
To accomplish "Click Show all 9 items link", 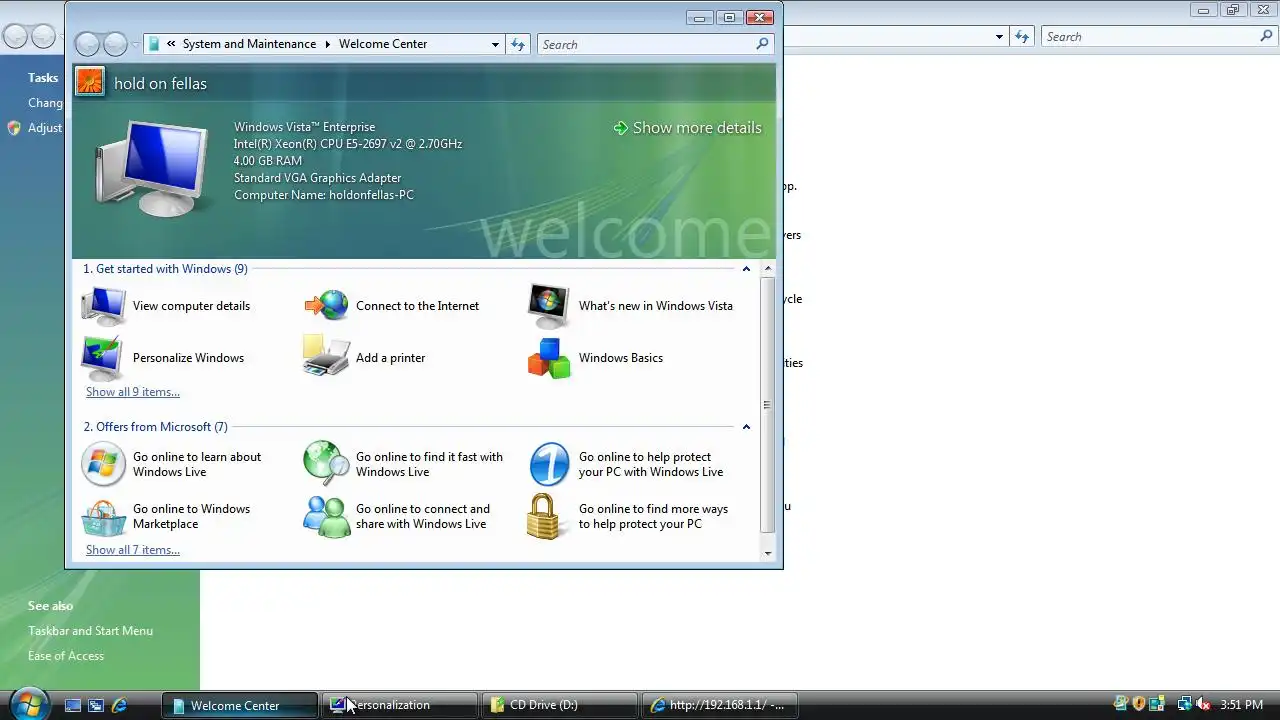I will 133,392.
